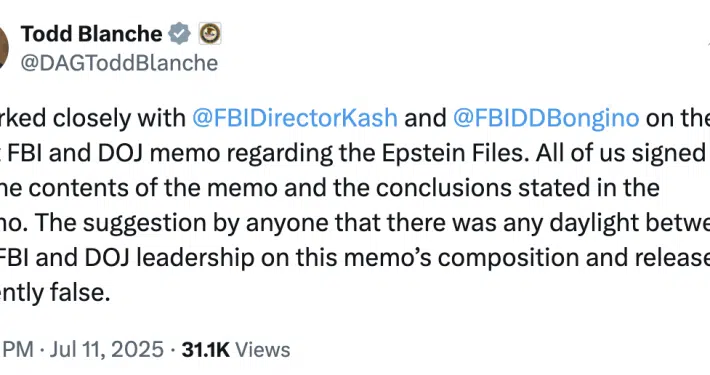Follow the @FBIDDBongino mention
This screenshot has height=375, width=710.
click(x=546, y=118)
